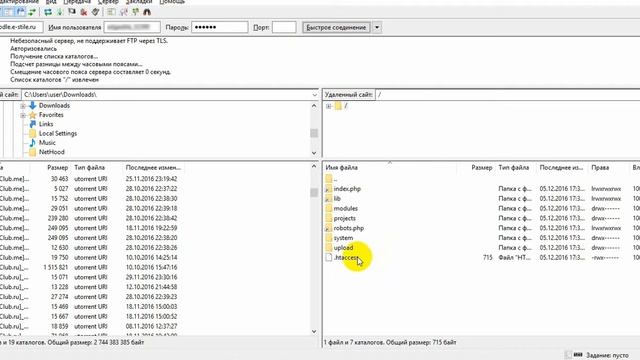Toggle processing of the transfer queue

tap(60, 12)
